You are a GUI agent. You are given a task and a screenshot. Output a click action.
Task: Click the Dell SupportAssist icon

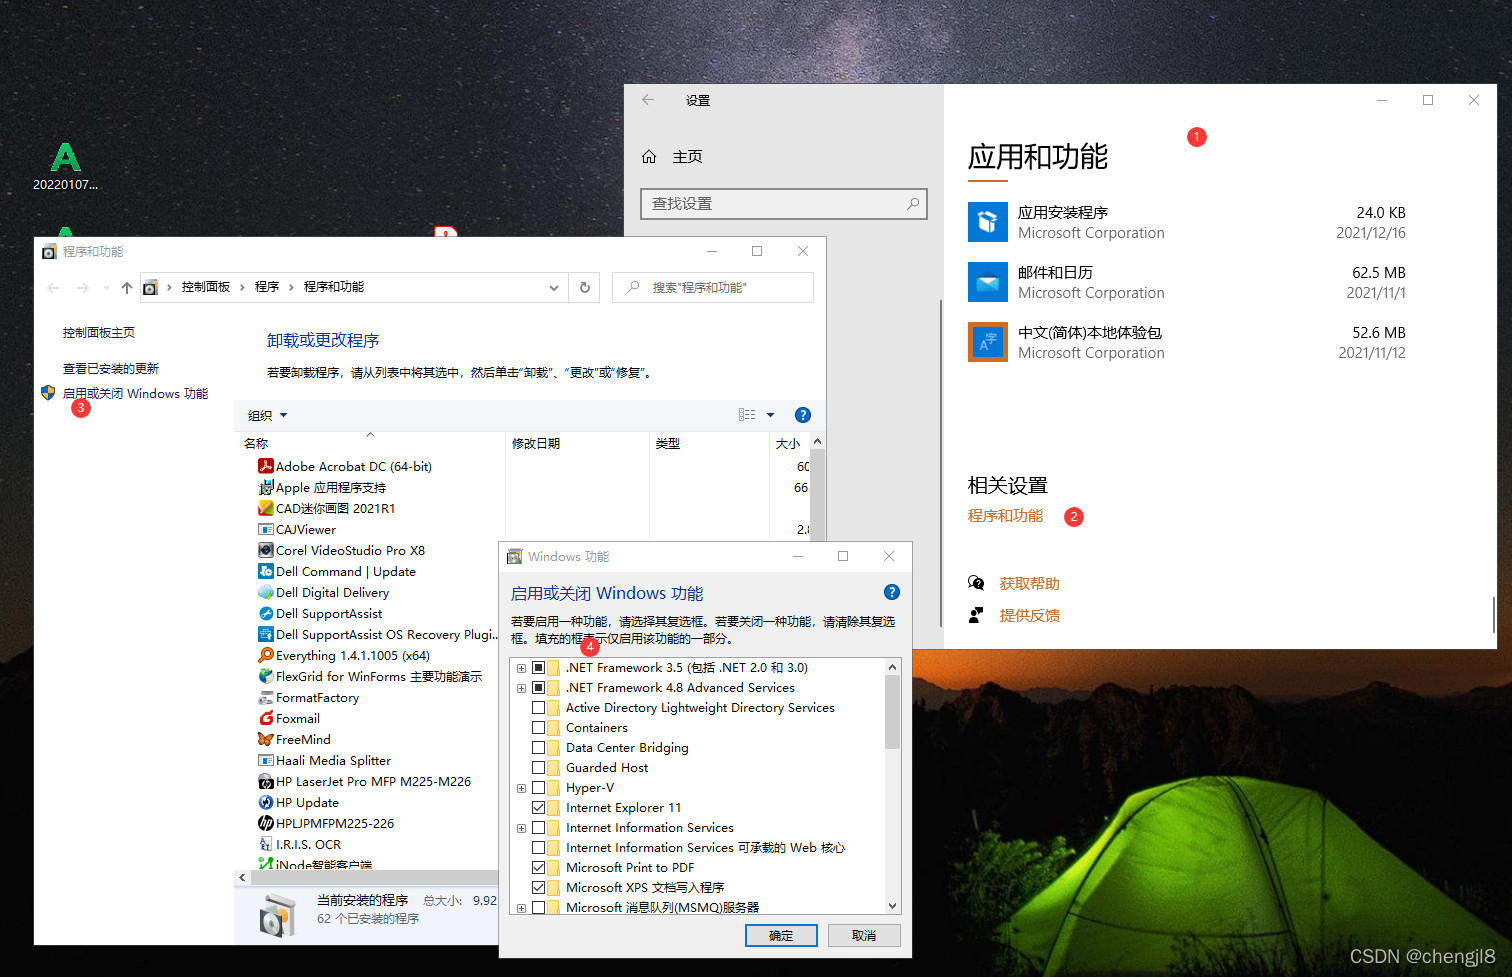click(x=266, y=613)
